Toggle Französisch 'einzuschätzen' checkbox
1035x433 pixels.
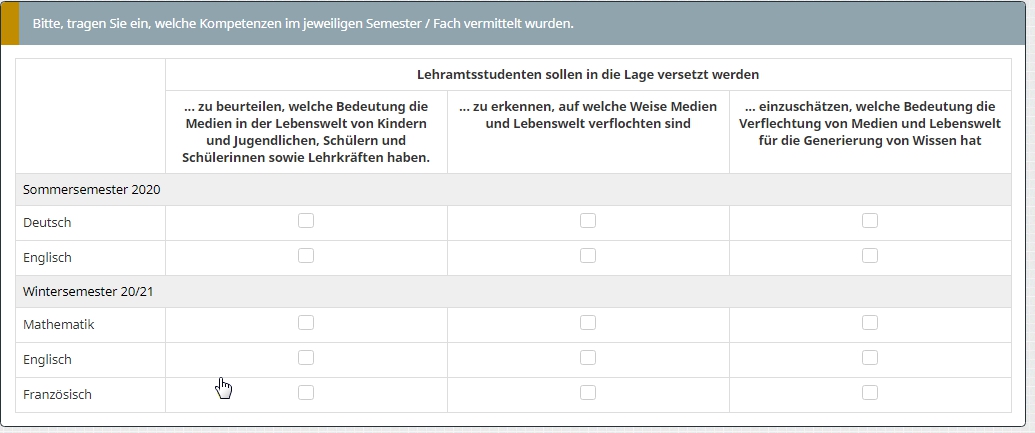point(870,393)
